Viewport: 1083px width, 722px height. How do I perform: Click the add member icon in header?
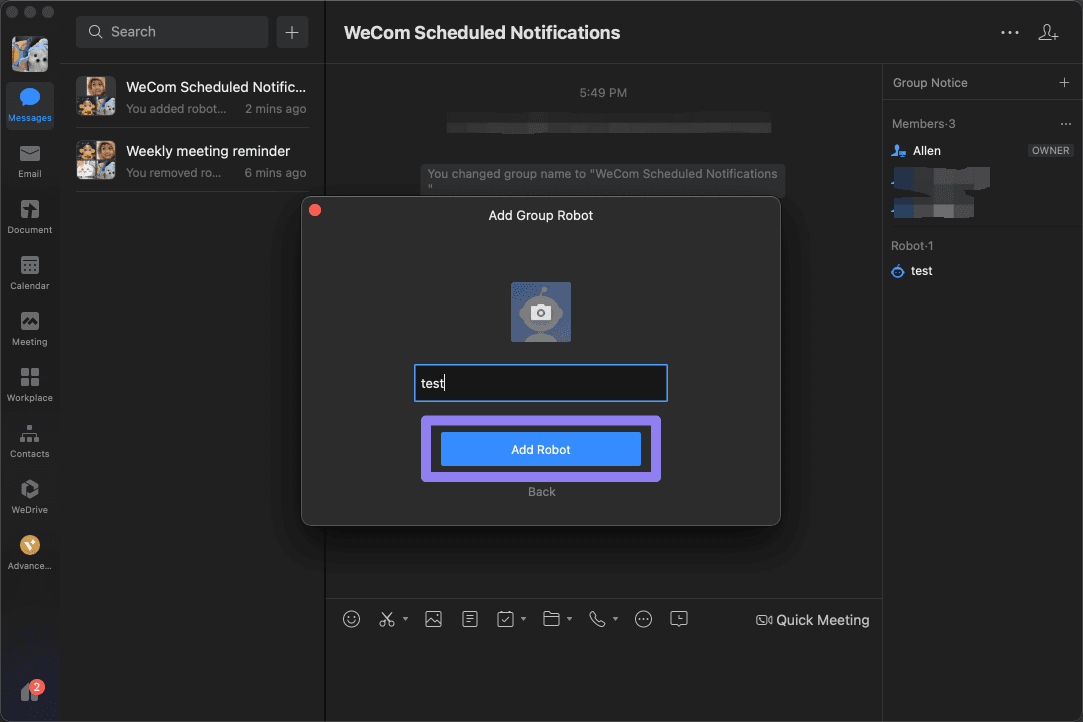coord(1048,32)
